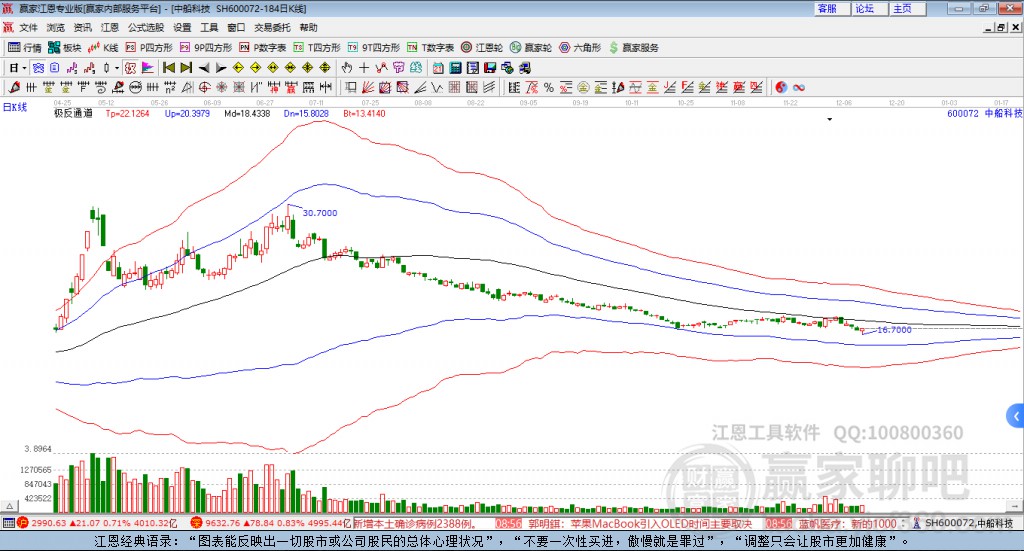Open the 浏览 menu
The width and height of the screenshot is (1024, 551).
[x=56, y=27]
